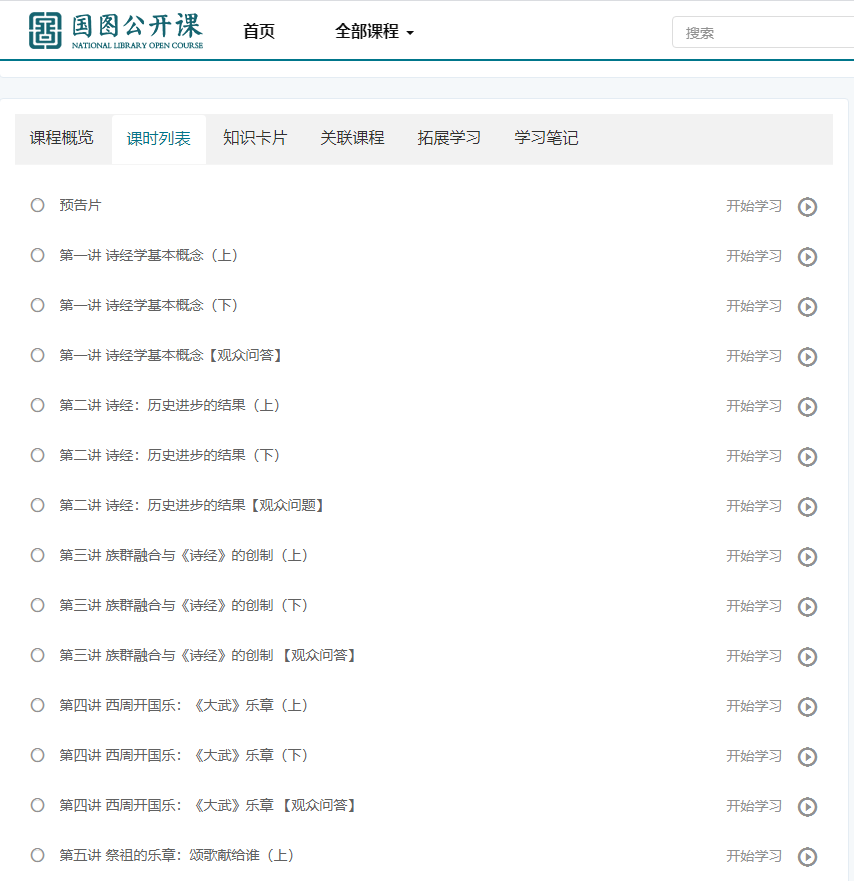Open lesson 第三讲 族群融合【观众问答】
854x881 pixels.
(x=208, y=655)
